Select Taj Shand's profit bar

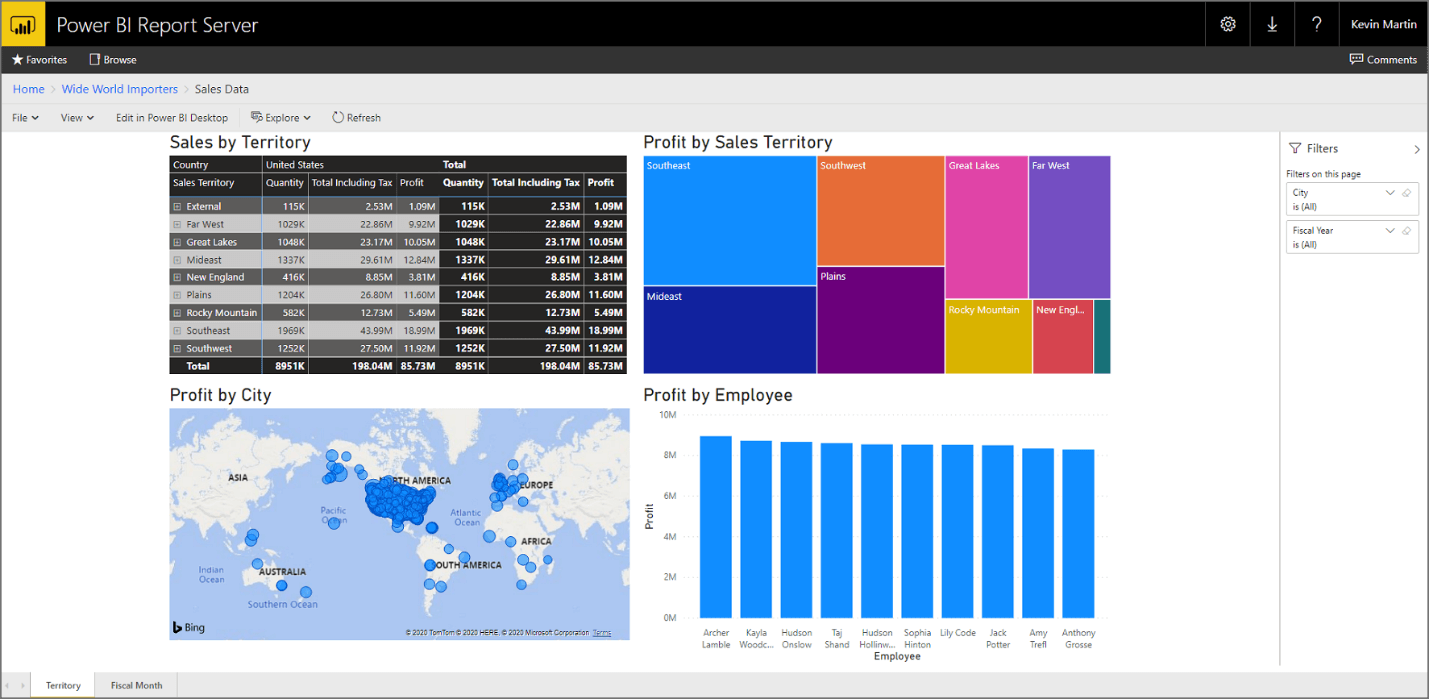coord(837,531)
